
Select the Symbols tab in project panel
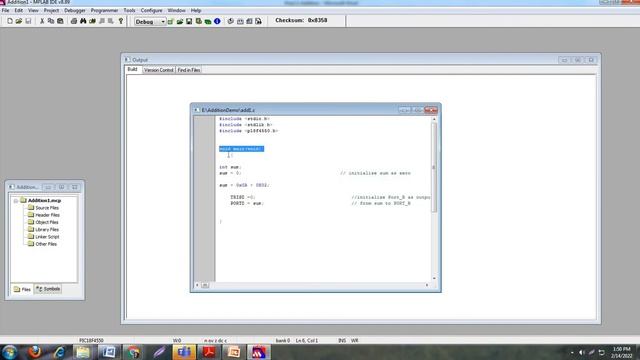48,289
